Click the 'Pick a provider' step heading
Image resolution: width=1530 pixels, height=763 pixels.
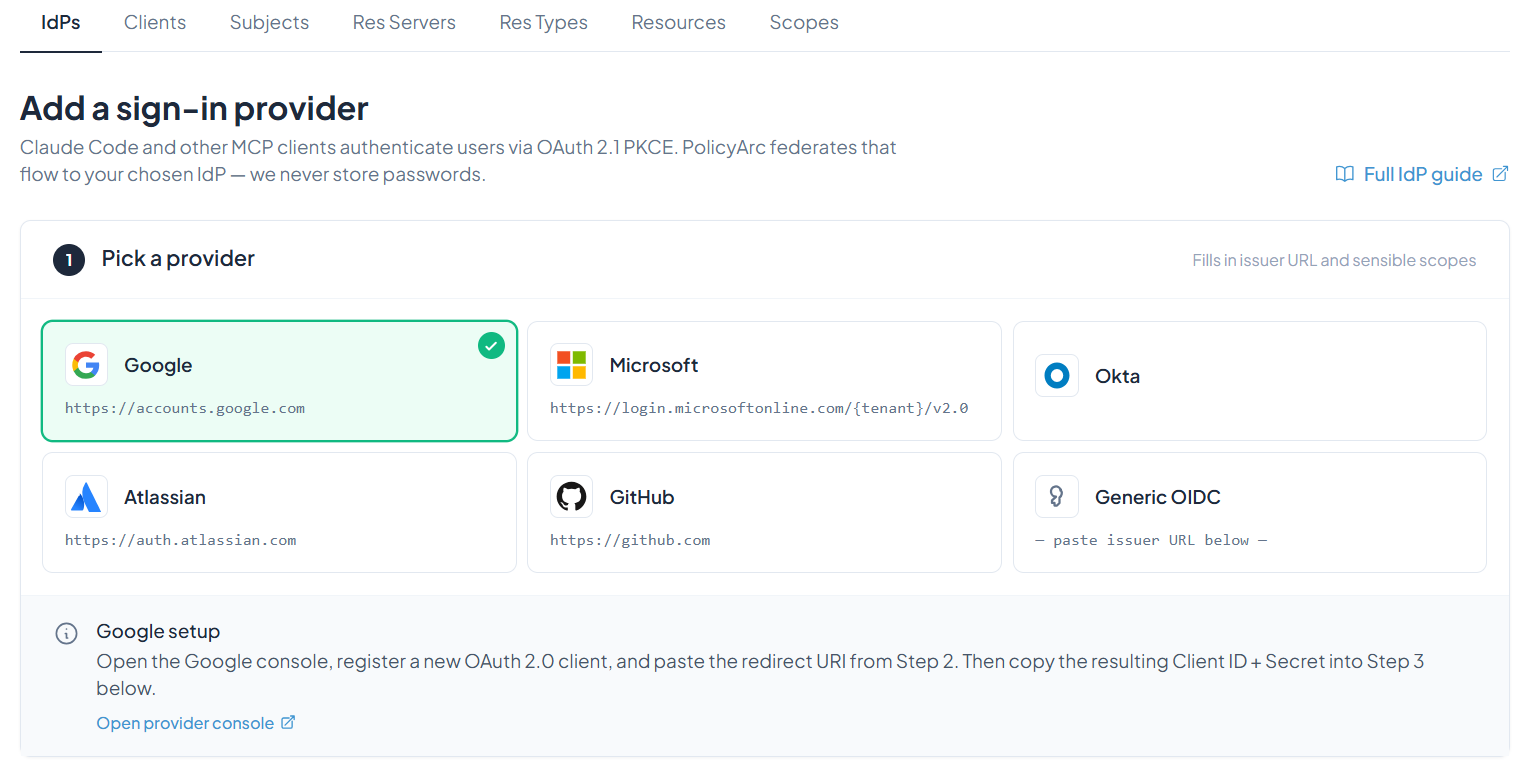(x=178, y=259)
